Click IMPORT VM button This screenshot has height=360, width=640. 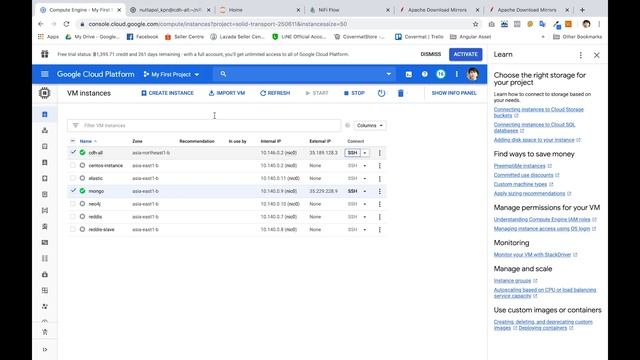(227, 93)
